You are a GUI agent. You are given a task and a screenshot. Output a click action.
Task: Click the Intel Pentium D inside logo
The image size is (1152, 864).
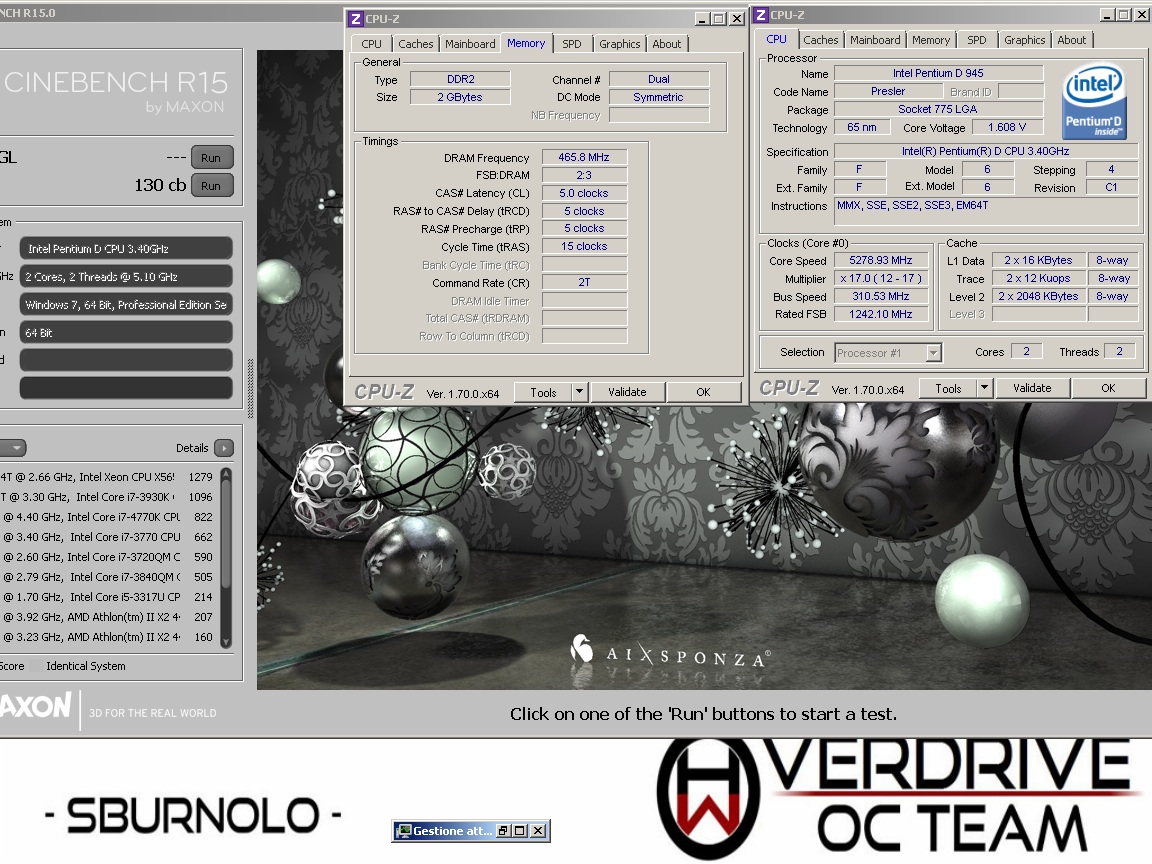(1094, 102)
